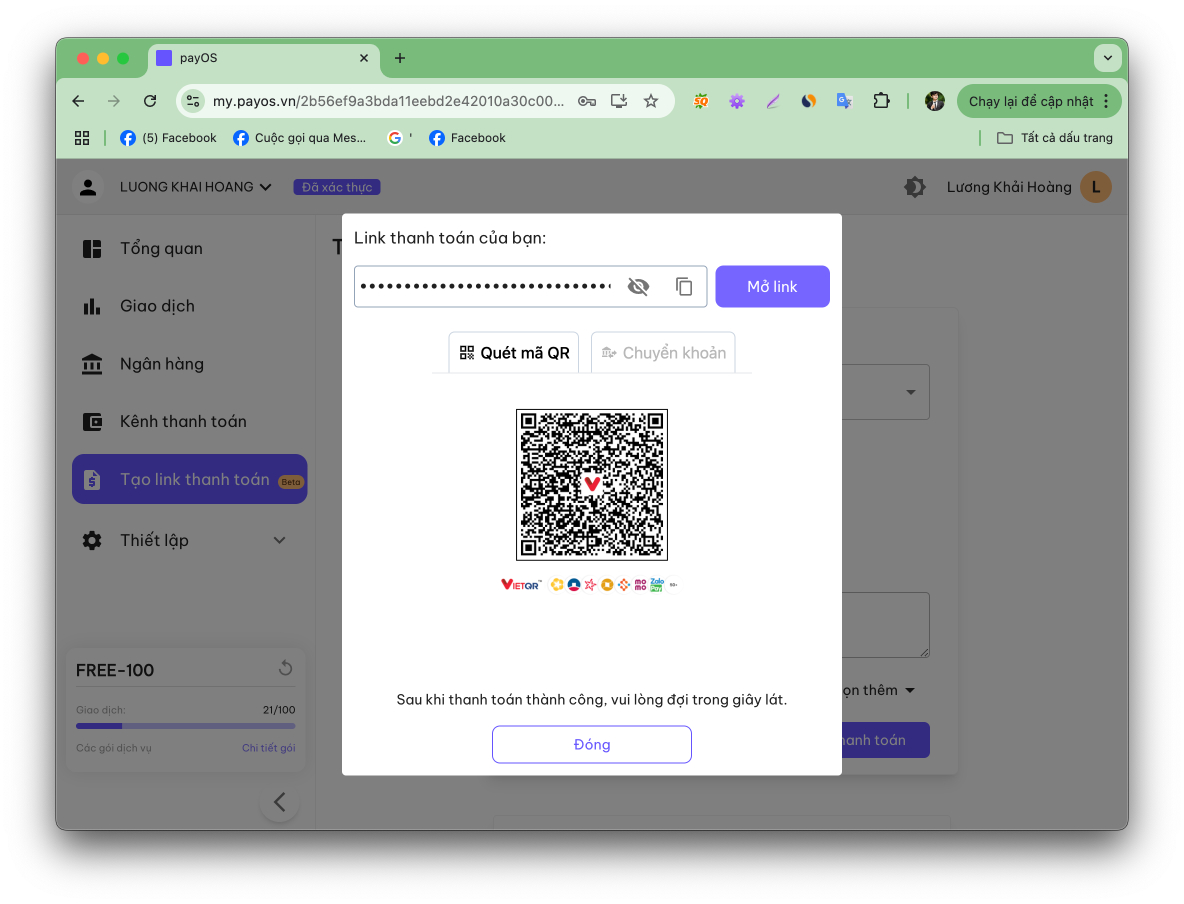The width and height of the screenshot is (1184, 904).
Task: Open the Extensions puzzle icon
Action: (880, 101)
